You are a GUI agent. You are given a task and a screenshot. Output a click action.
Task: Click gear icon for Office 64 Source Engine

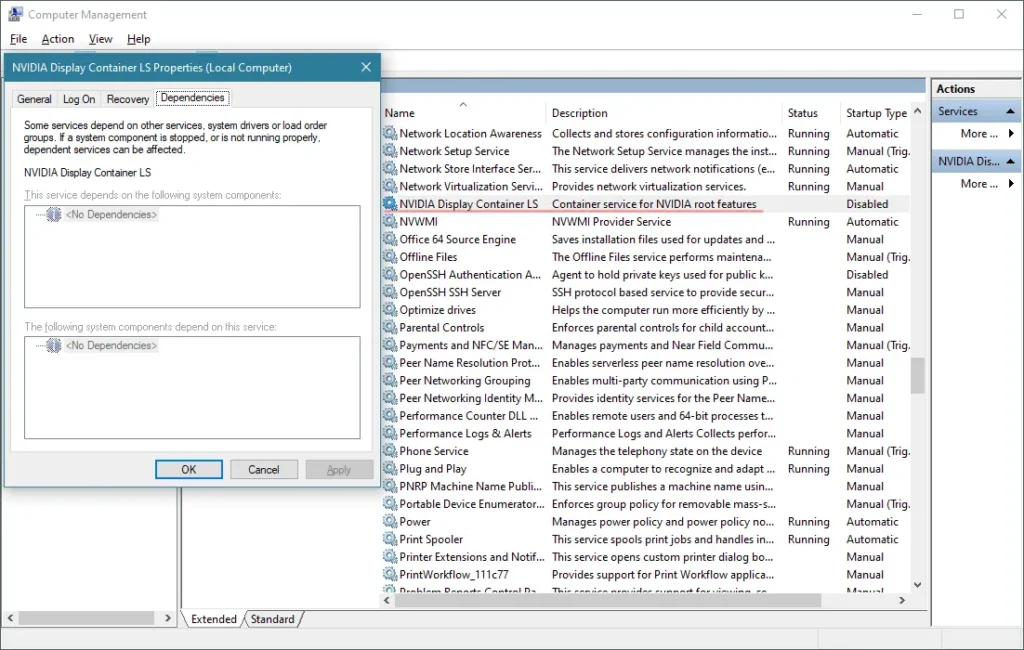click(x=390, y=239)
